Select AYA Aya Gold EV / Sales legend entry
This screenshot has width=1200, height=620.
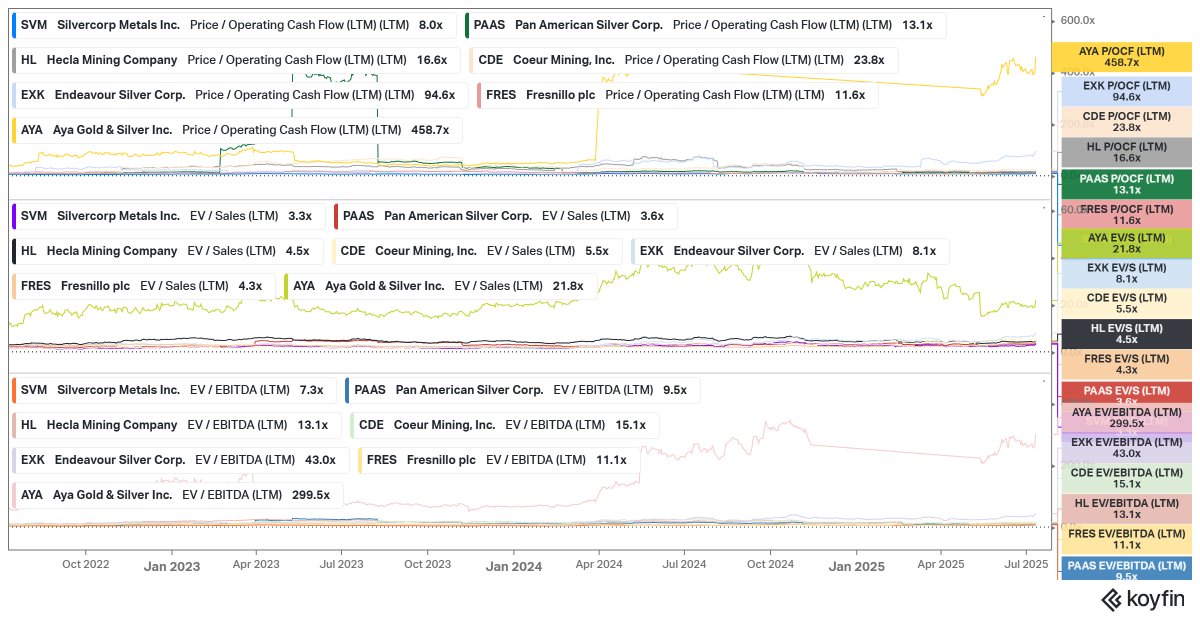click(x=440, y=285)
